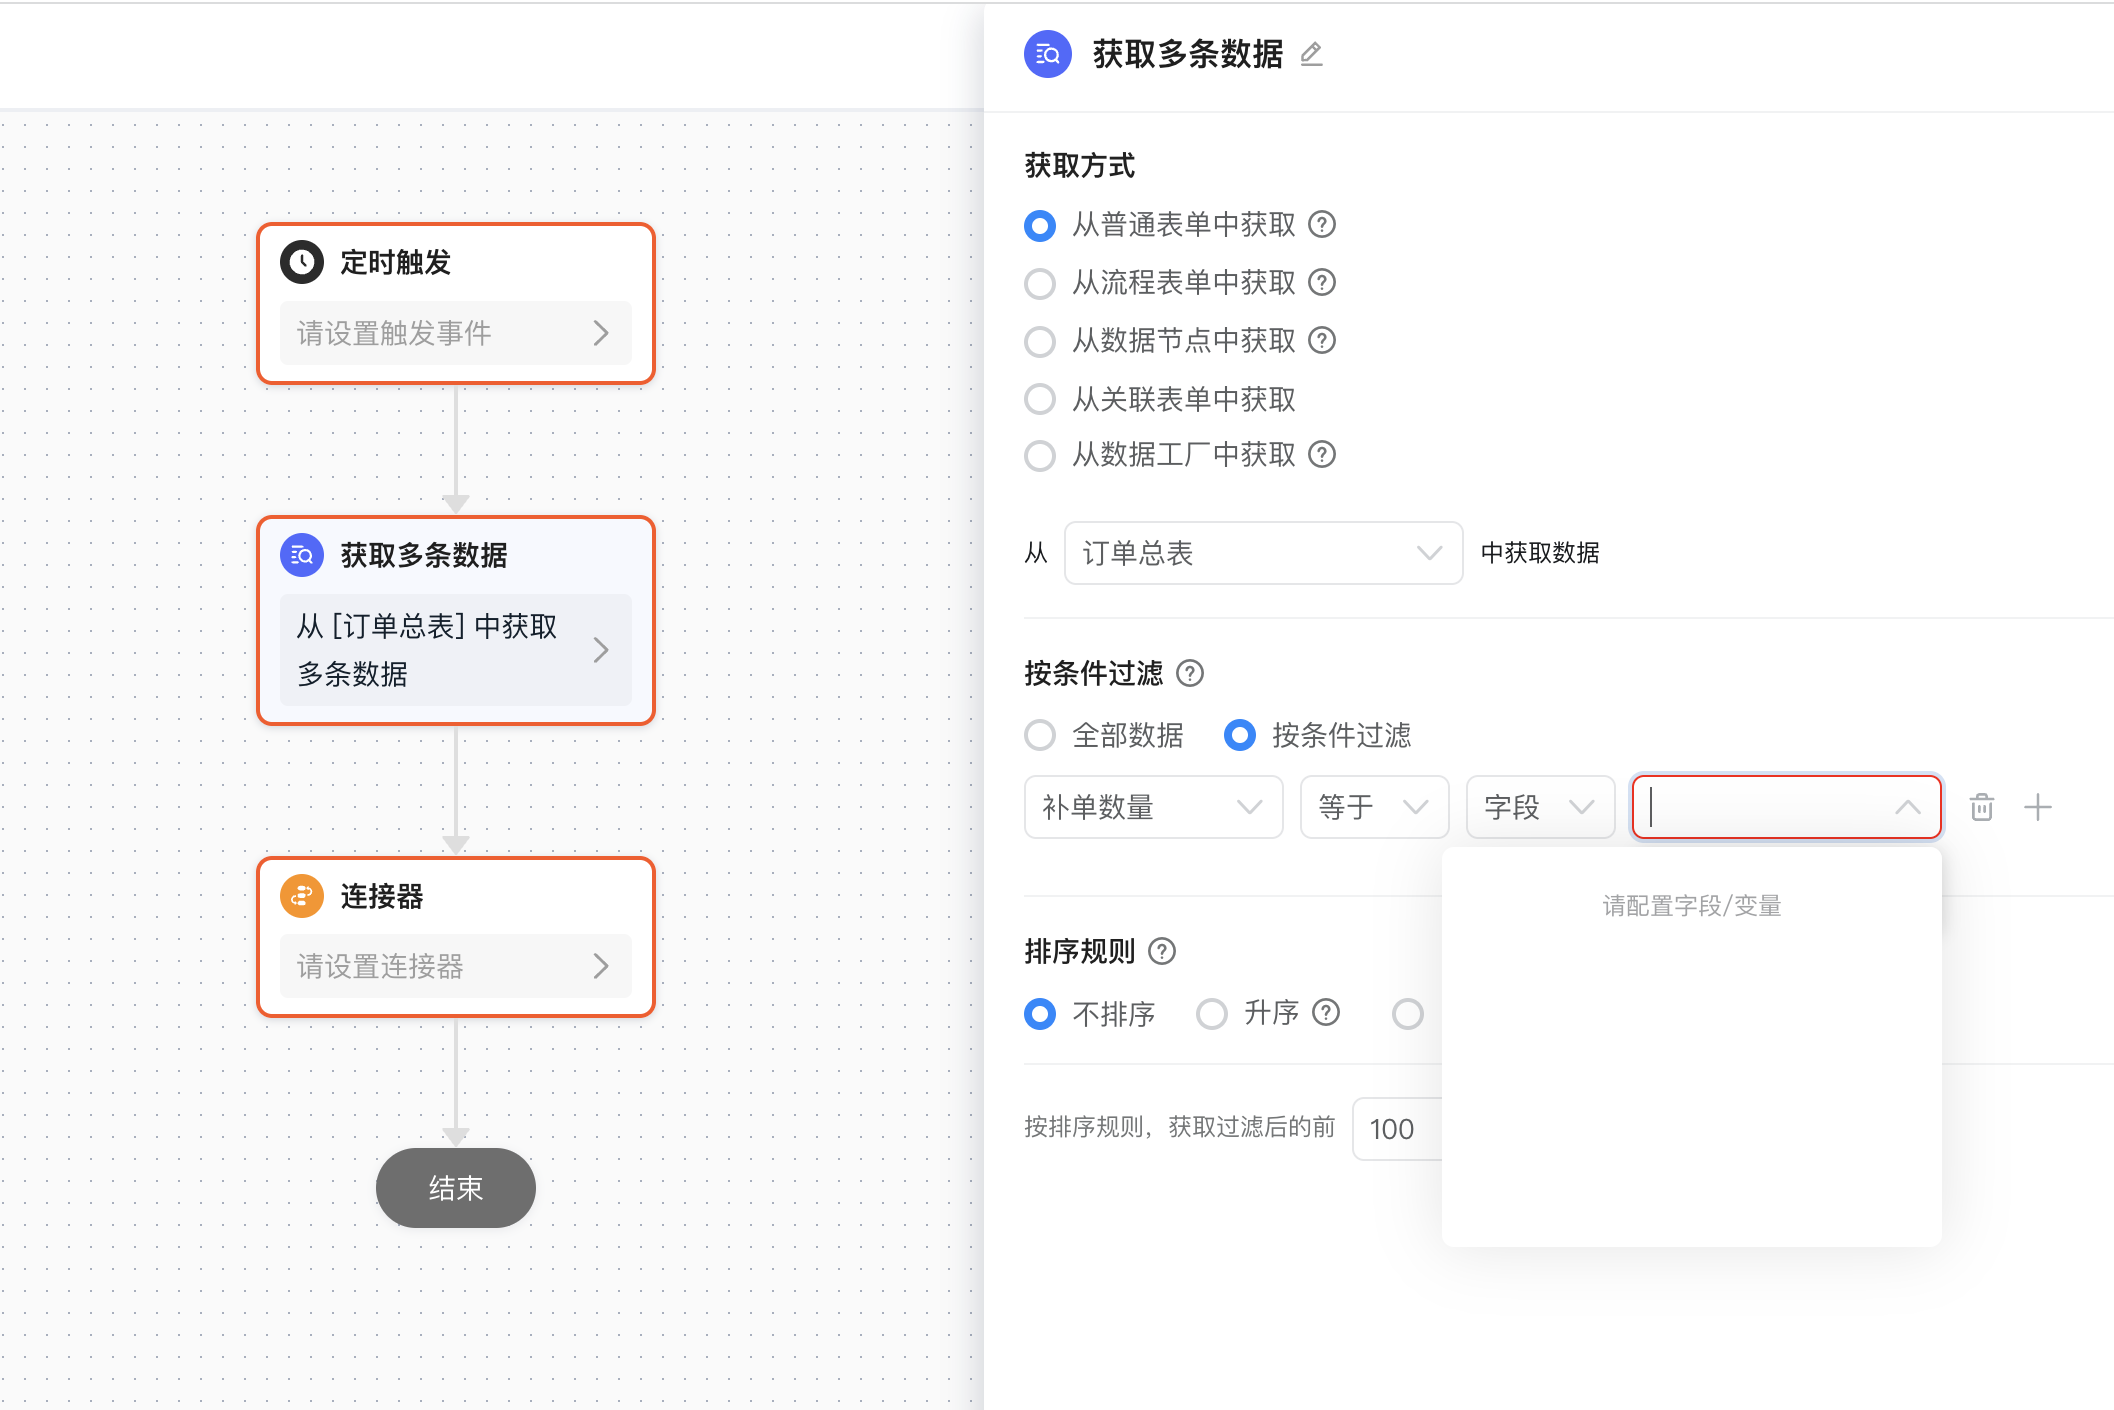Click help icon next to 从数据节点中获取
The width and height of the screenshot is (2114, 1410).
(1322, 340)
